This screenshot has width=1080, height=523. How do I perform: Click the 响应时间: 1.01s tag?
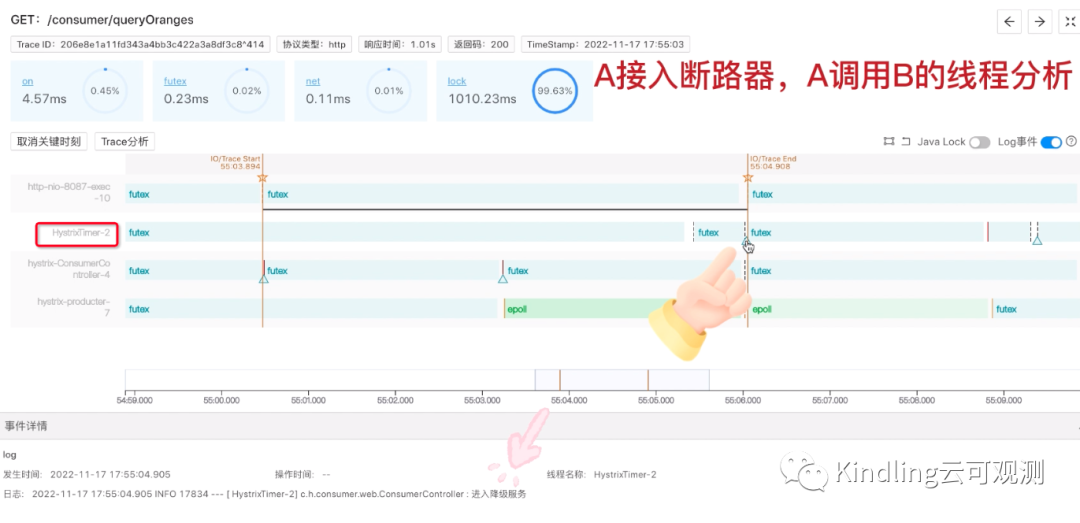point(400,45)
